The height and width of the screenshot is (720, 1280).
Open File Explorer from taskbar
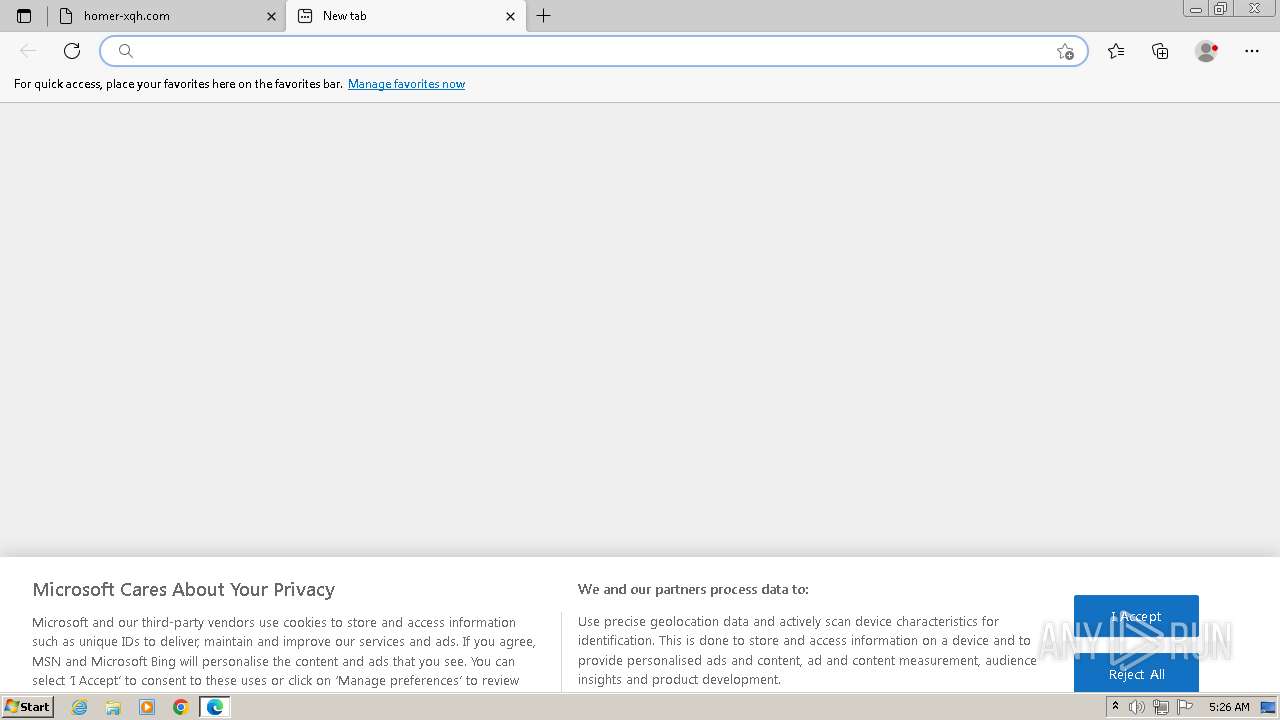tap(113, 707)
